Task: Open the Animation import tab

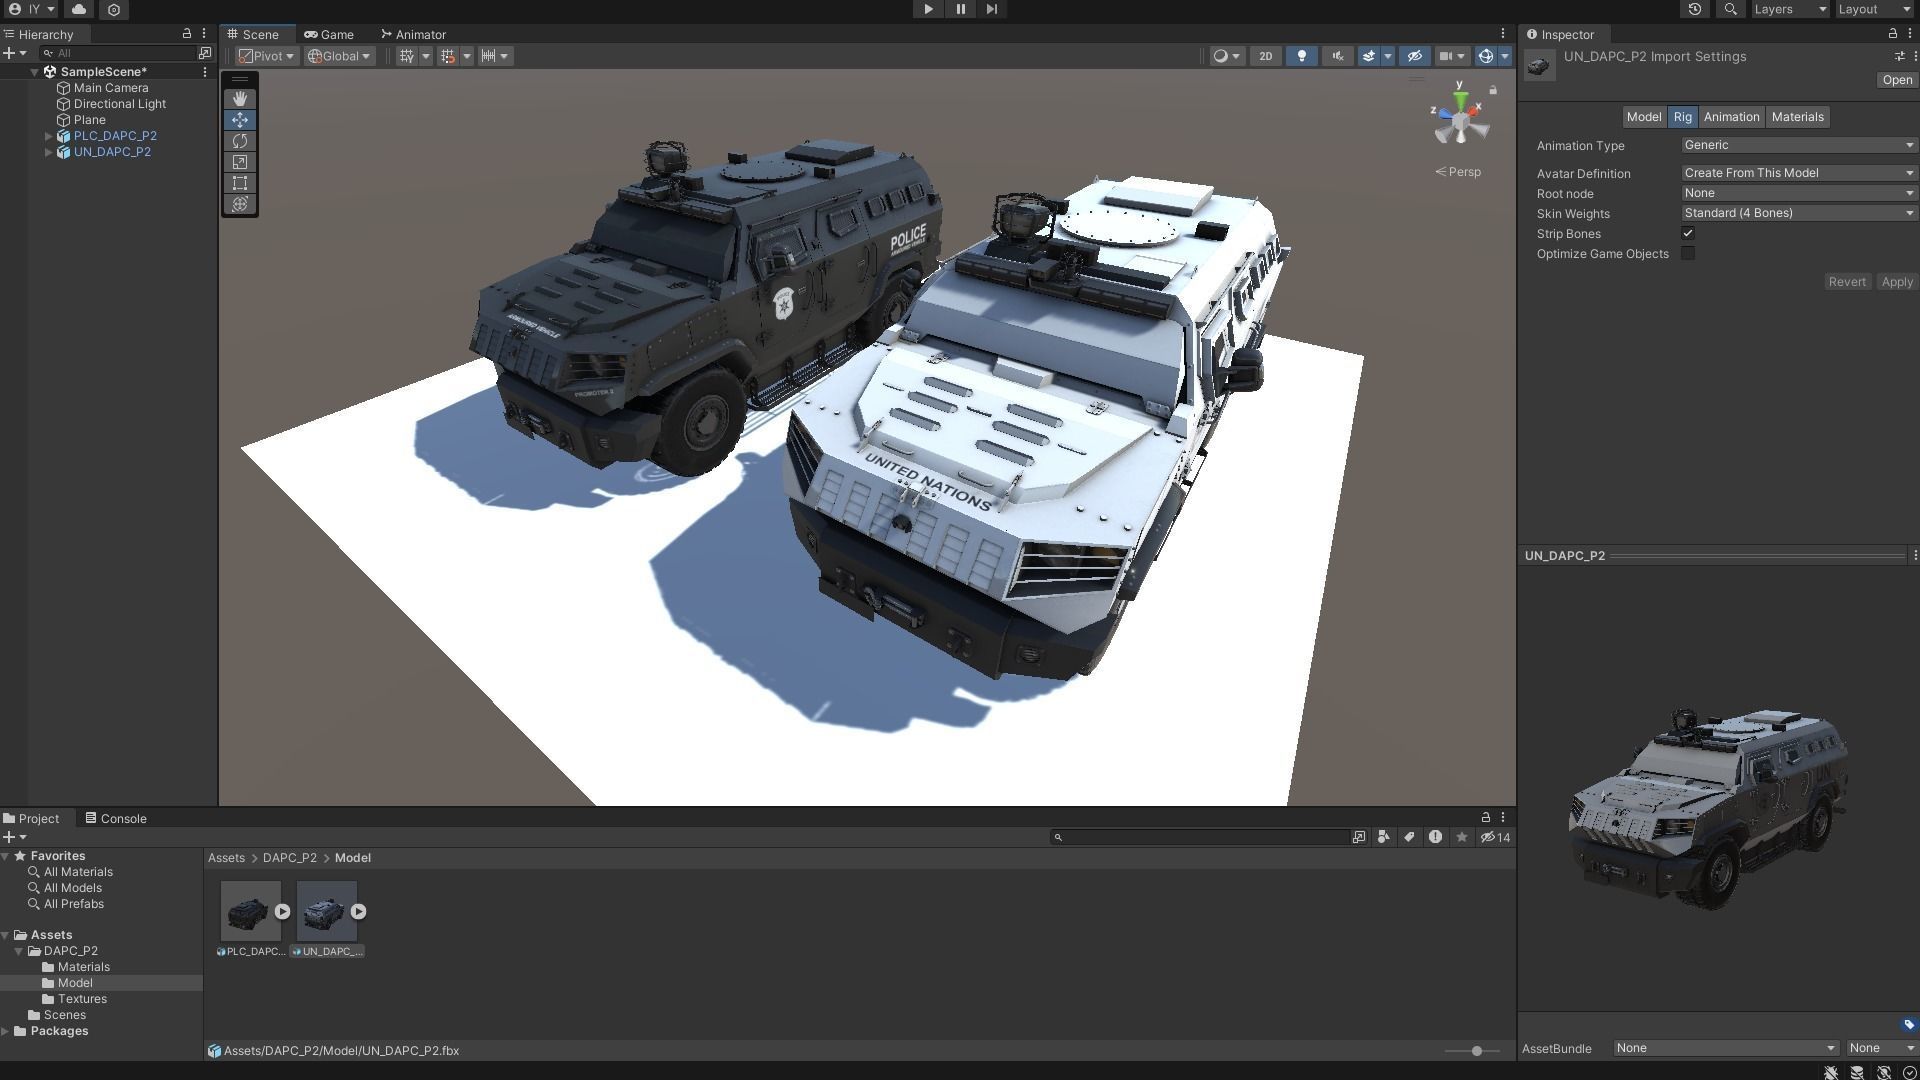Action: point(1731,117)
